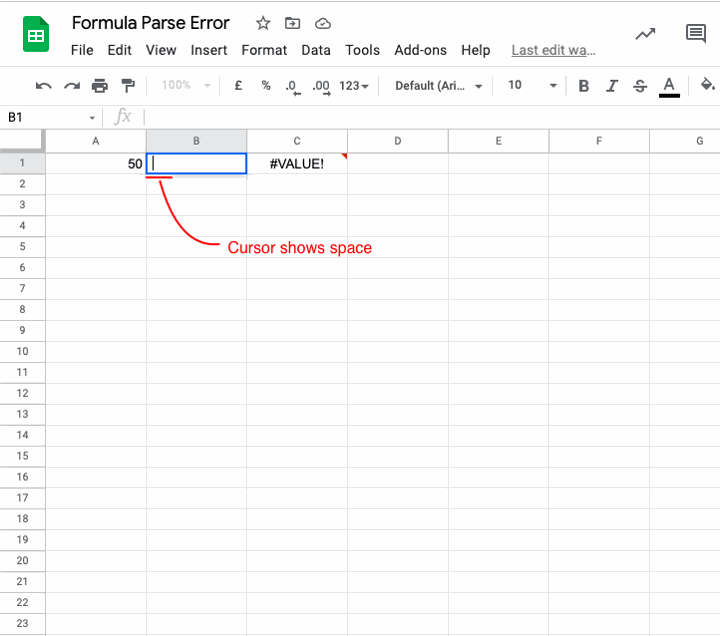Expand the B1 name box dropdown
Screen dimensions: 720x636
coord(92,118)
